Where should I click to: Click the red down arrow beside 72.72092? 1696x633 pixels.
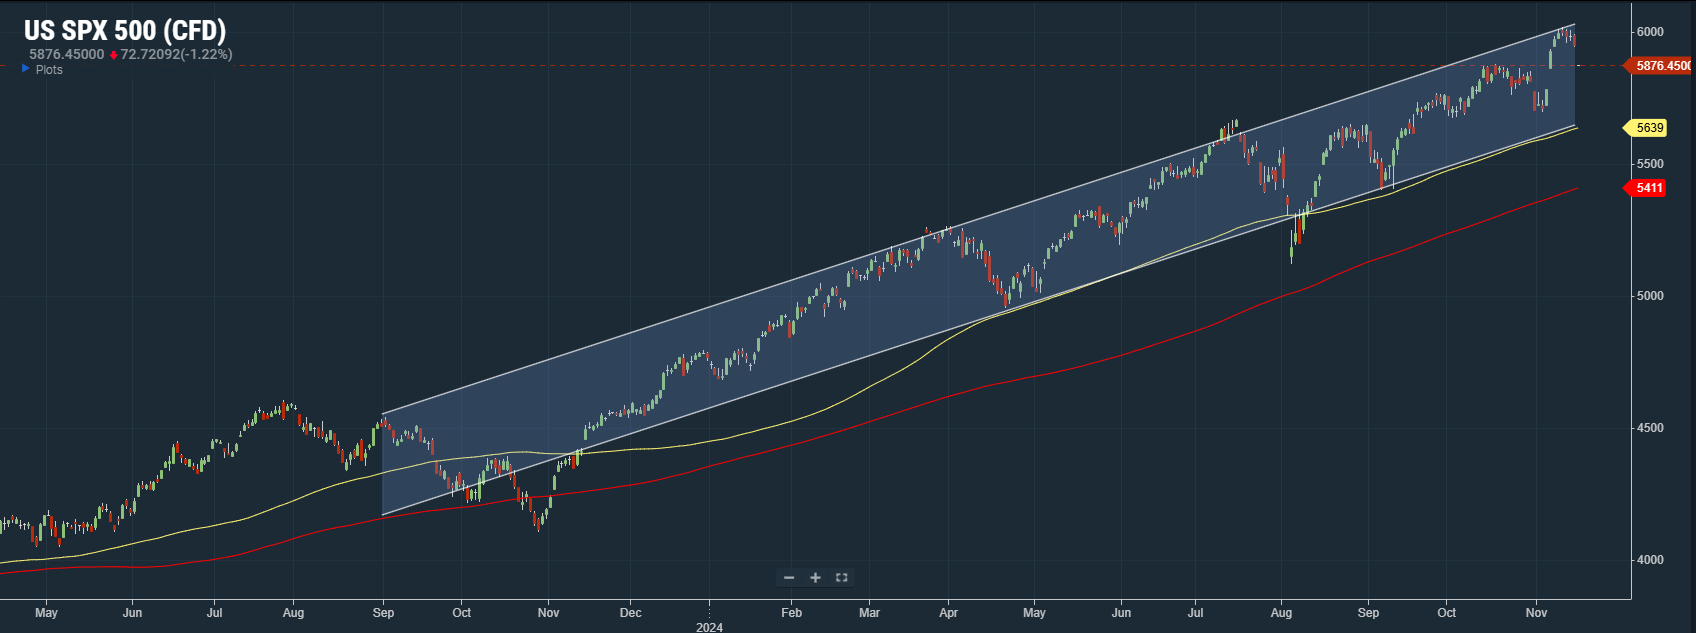(x=114, y=55)
